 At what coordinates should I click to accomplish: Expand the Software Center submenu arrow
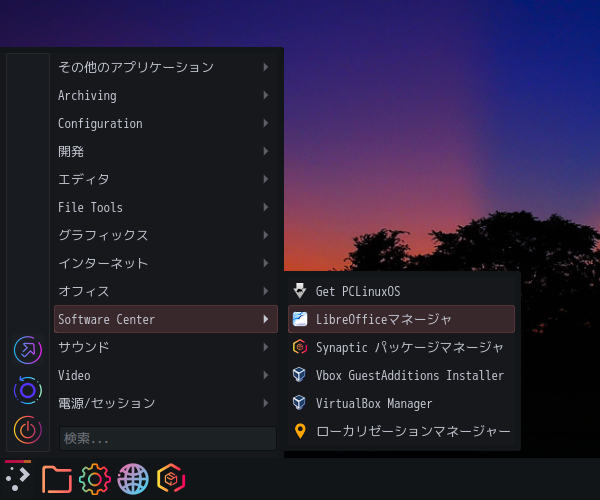coord(266,319)
